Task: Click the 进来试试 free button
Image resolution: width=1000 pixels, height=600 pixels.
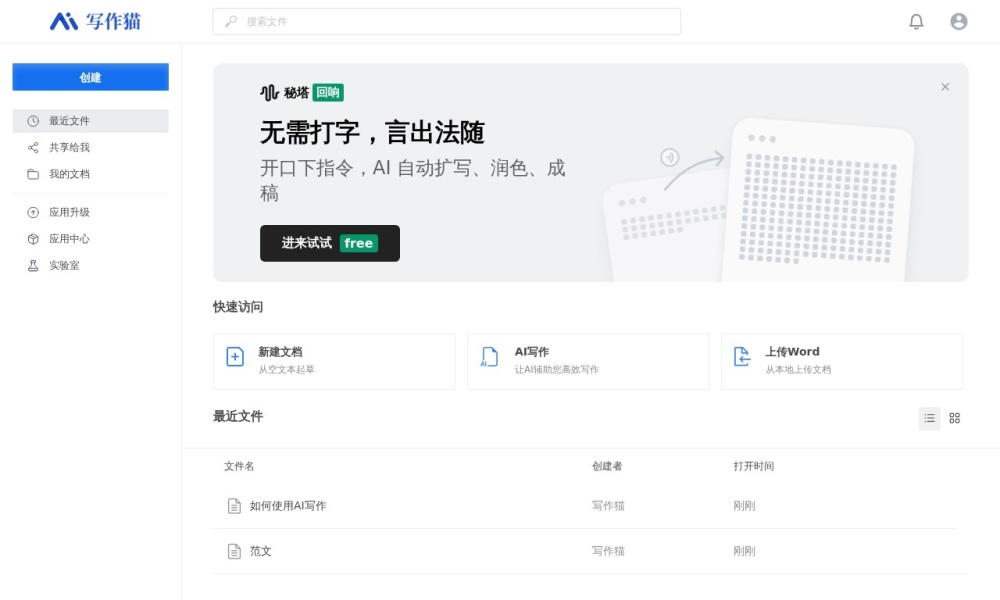Action: click(x=330, y=243)
